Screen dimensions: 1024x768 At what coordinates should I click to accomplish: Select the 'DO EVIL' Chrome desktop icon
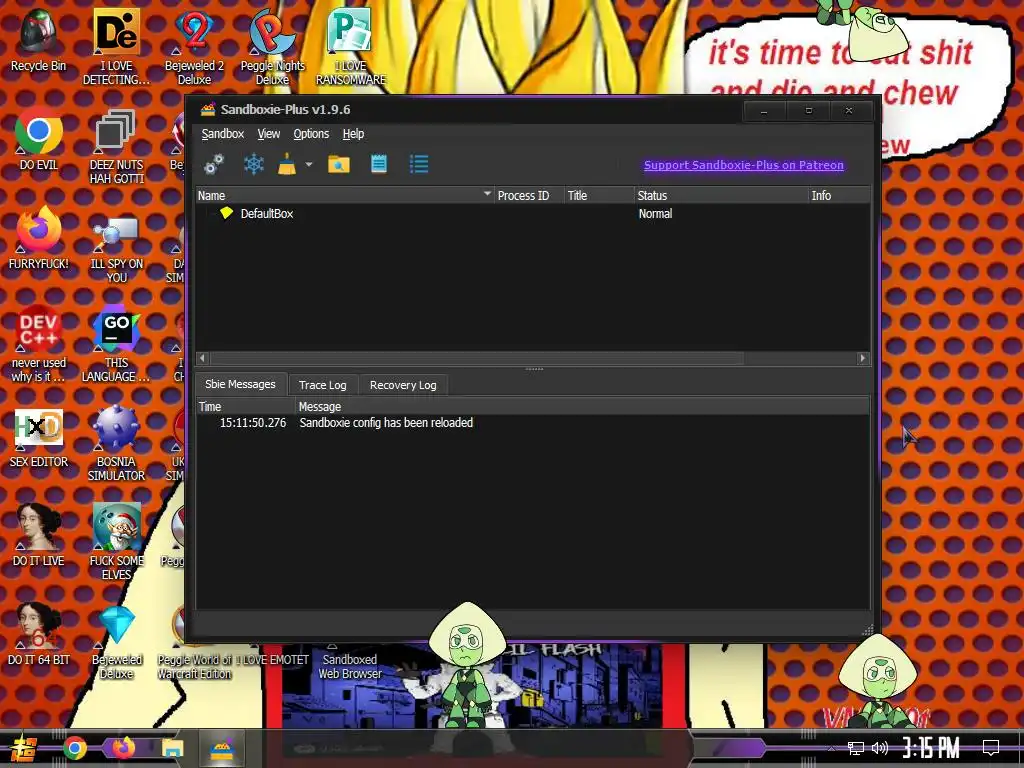click(39, 140)
